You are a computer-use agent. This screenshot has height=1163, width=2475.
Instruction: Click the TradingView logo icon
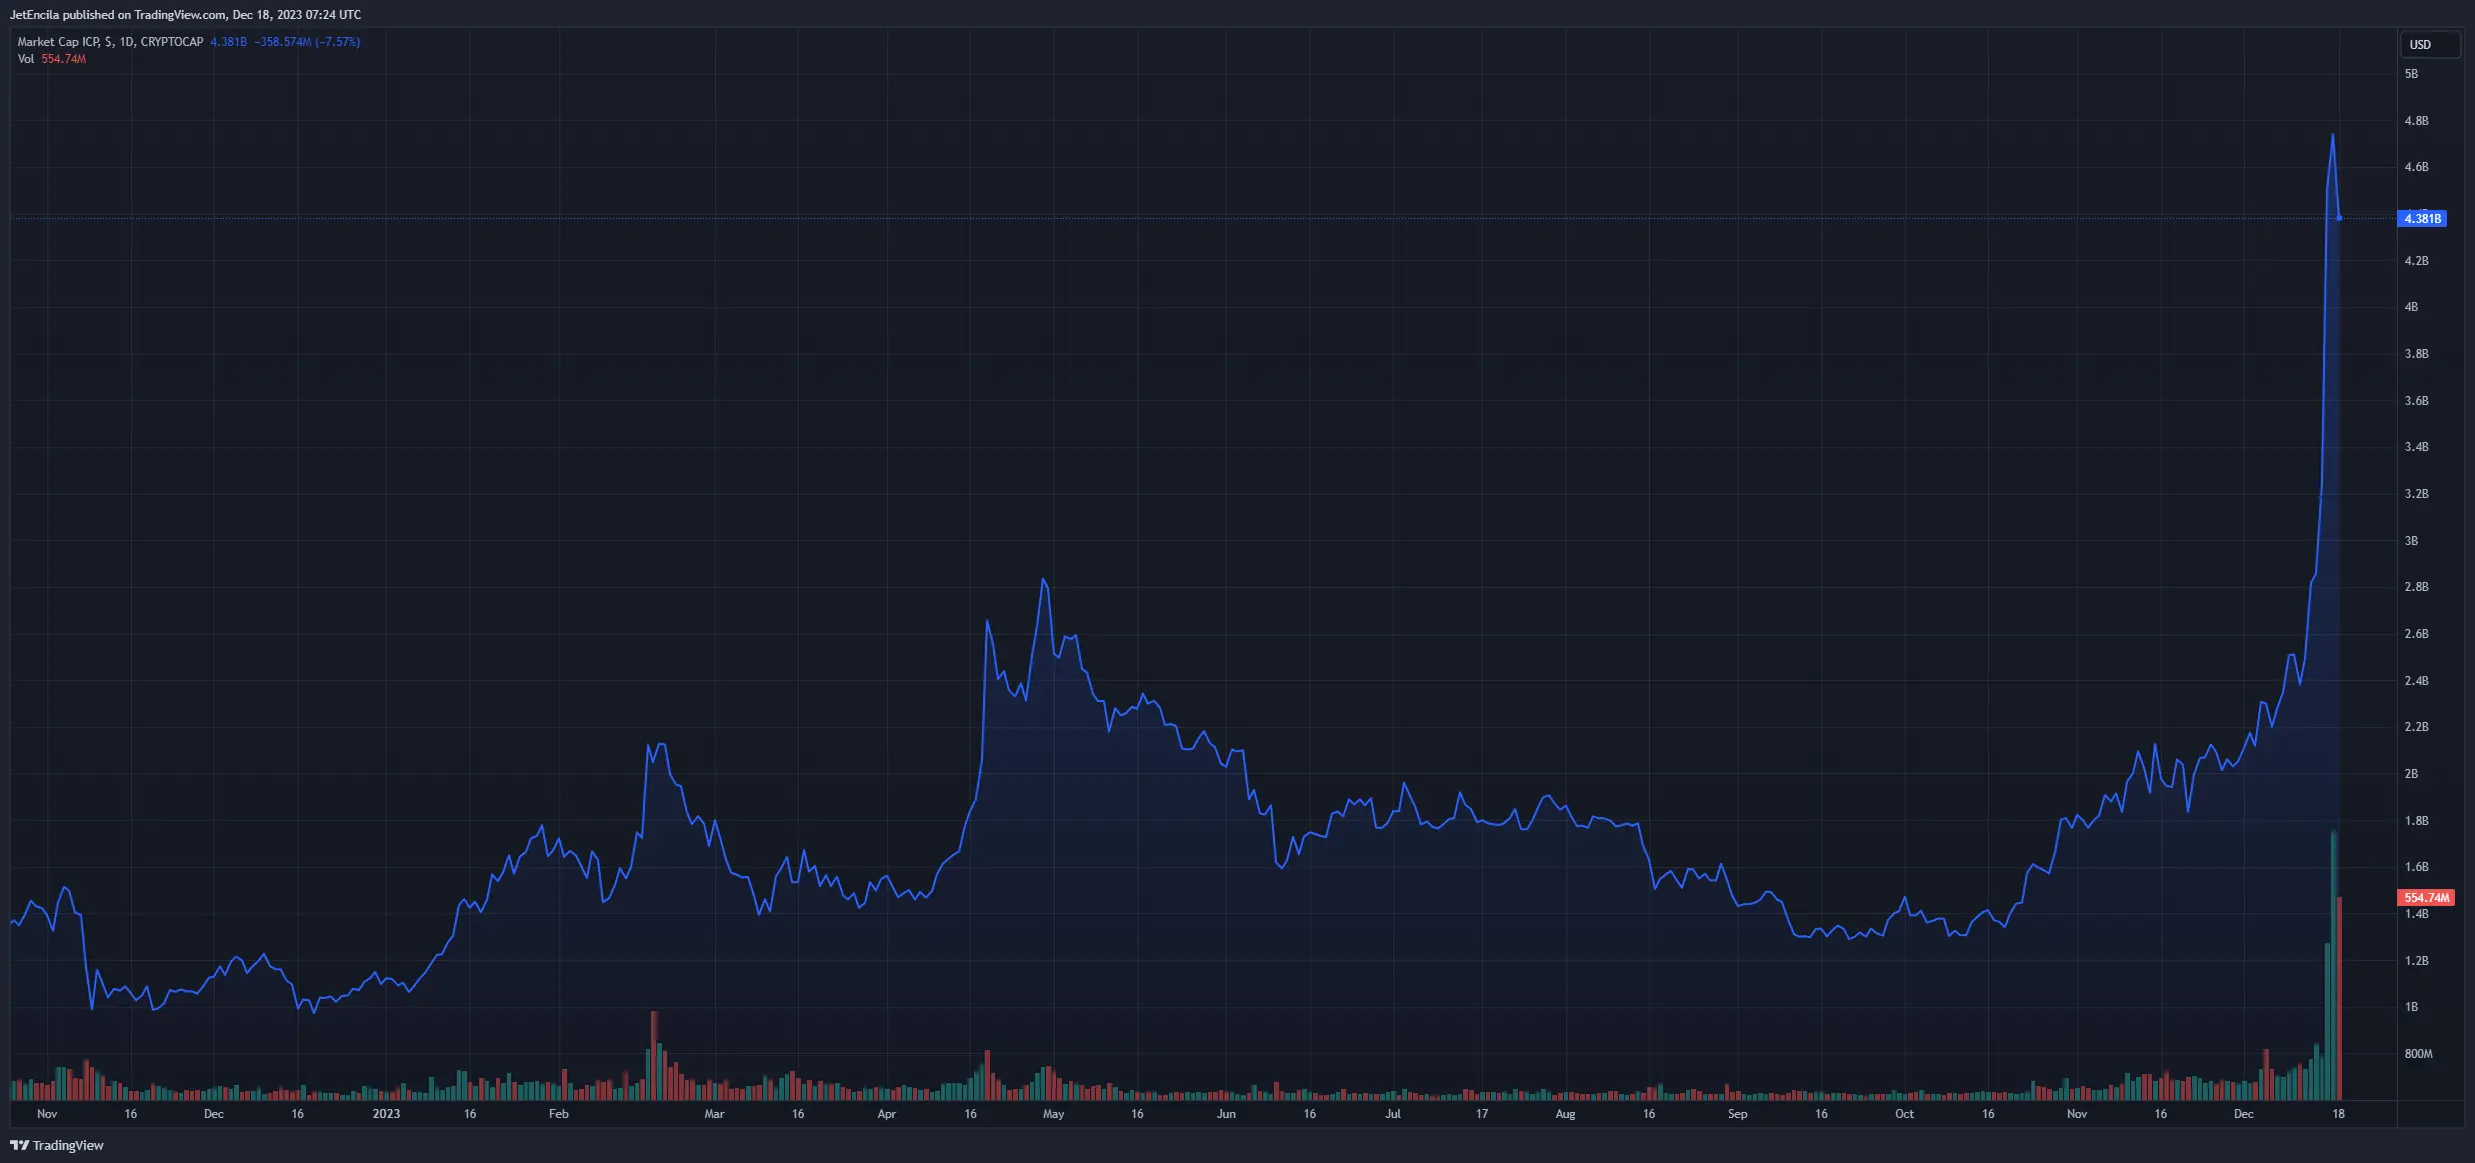(19, 1145)
